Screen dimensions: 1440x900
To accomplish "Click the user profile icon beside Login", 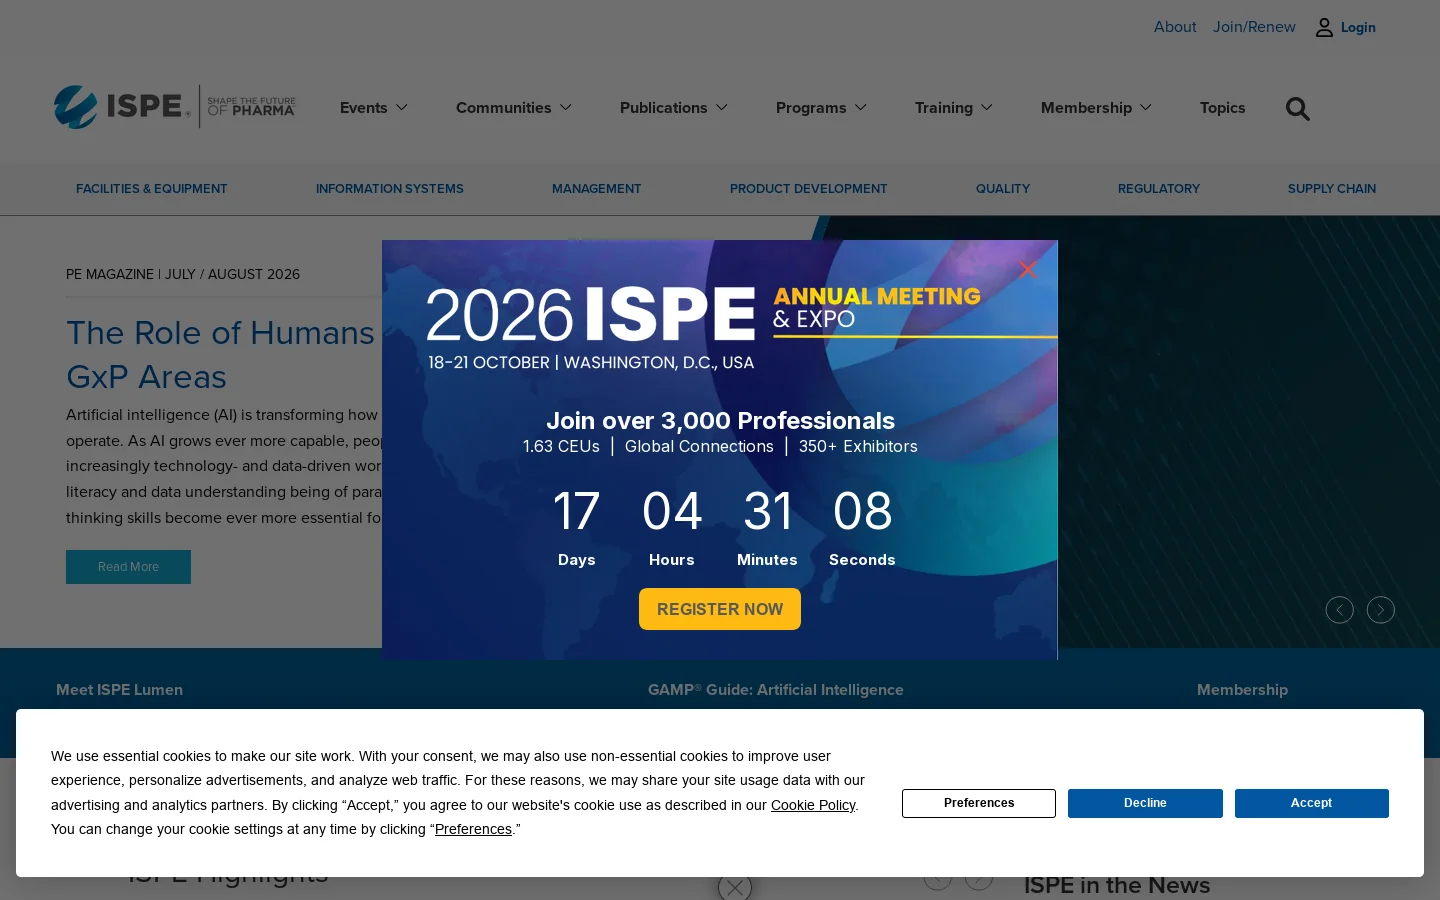I will (x=1324, y=28).
